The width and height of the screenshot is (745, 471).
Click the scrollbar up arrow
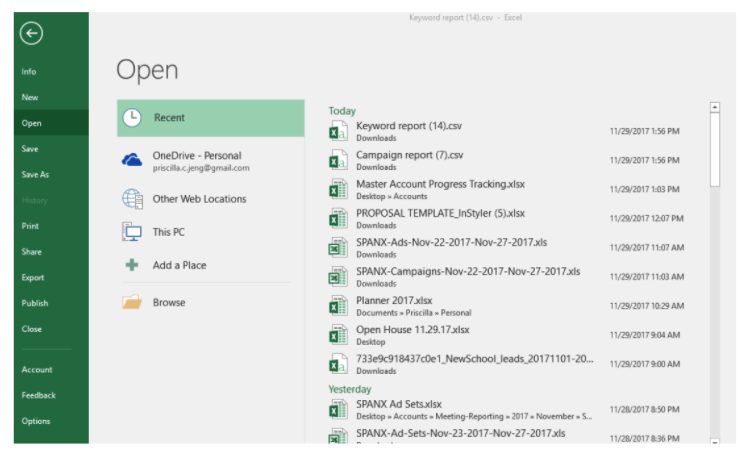[x=715, y=107]
